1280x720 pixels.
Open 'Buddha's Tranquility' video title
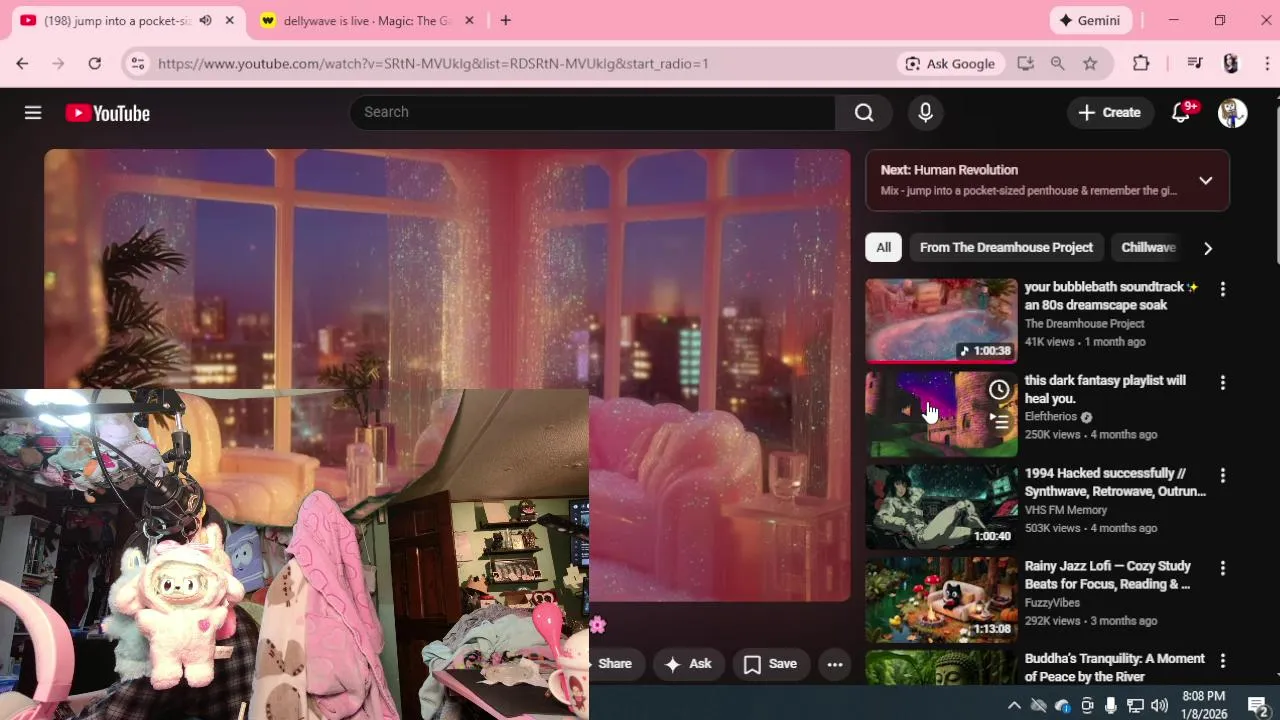1114,668
